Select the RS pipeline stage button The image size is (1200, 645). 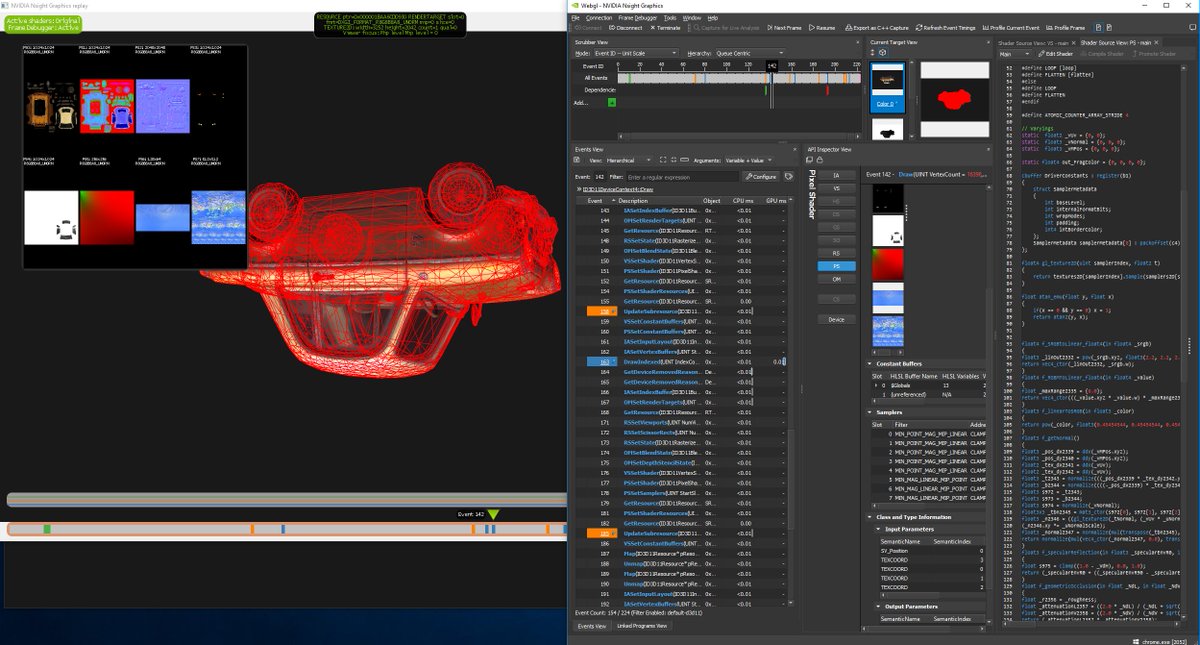click(x=836, y=253)
